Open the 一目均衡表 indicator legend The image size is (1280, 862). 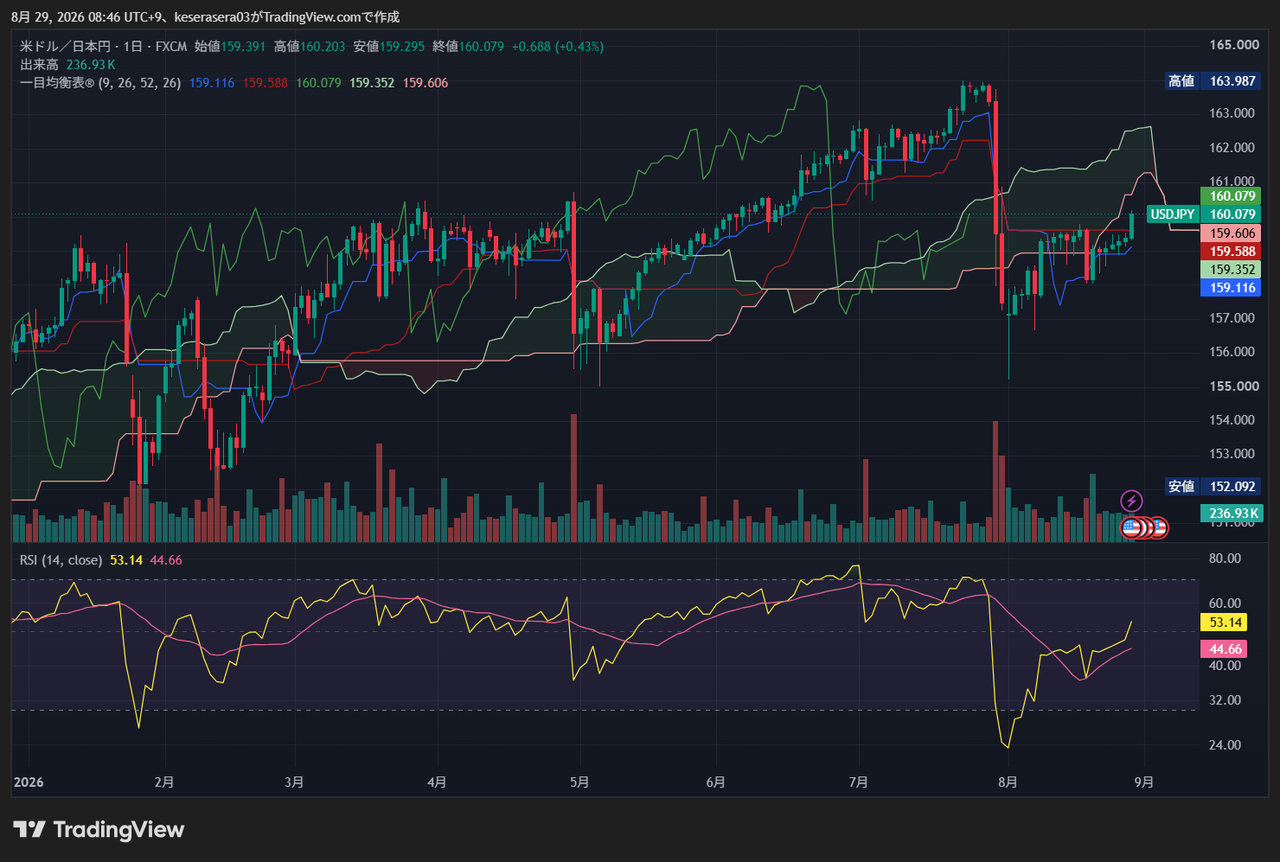tap(100, 83)
